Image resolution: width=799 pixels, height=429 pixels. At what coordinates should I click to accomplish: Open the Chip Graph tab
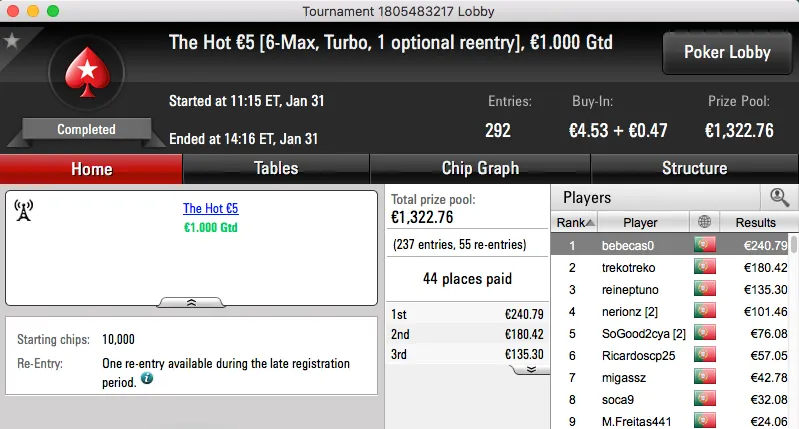(480, 168)
